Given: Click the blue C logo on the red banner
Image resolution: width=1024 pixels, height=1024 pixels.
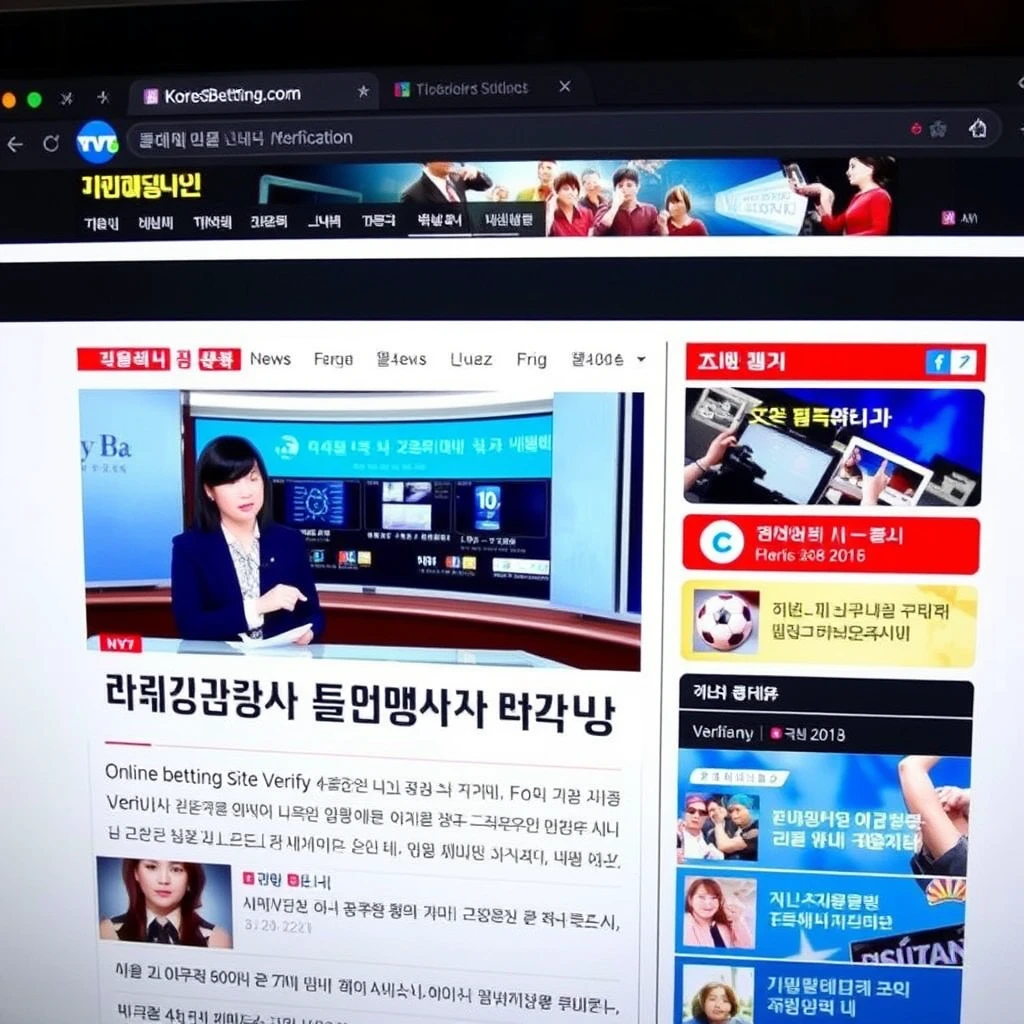Looking at the screenshot, I should 721,543.
